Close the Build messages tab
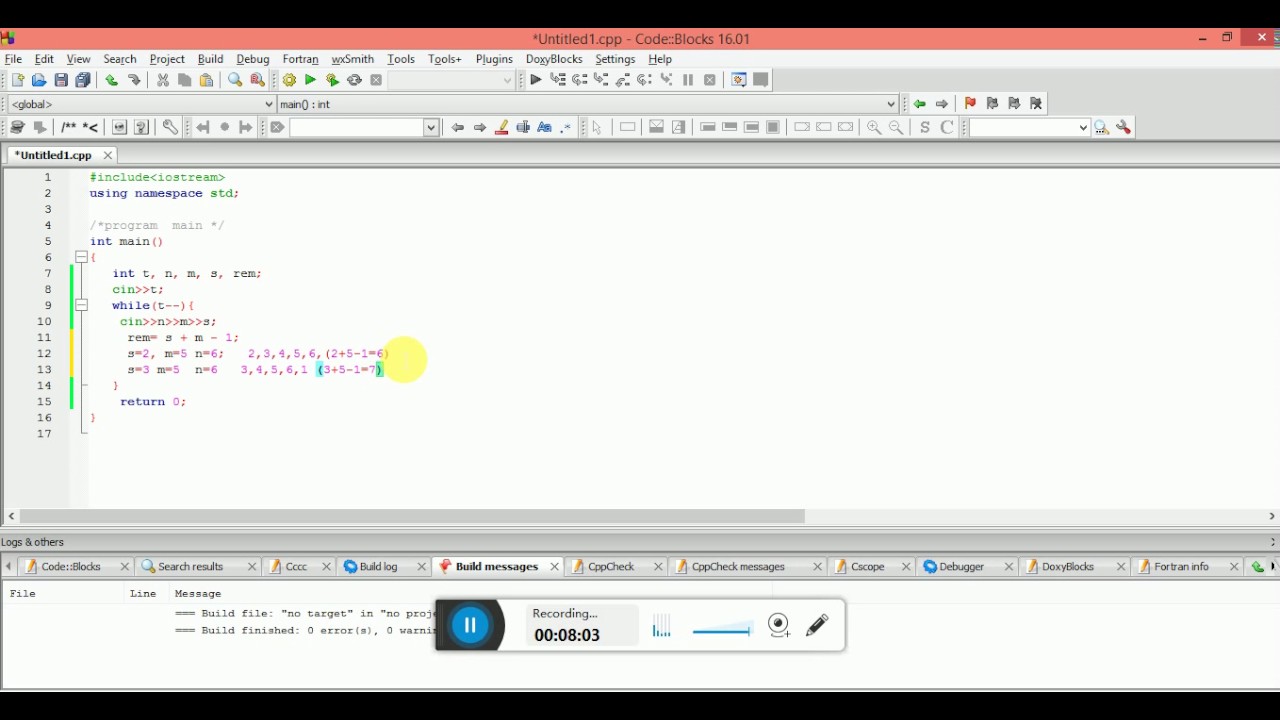This screenshot has width=1280, height=720. pyautogui.click(x=554, y=566)
